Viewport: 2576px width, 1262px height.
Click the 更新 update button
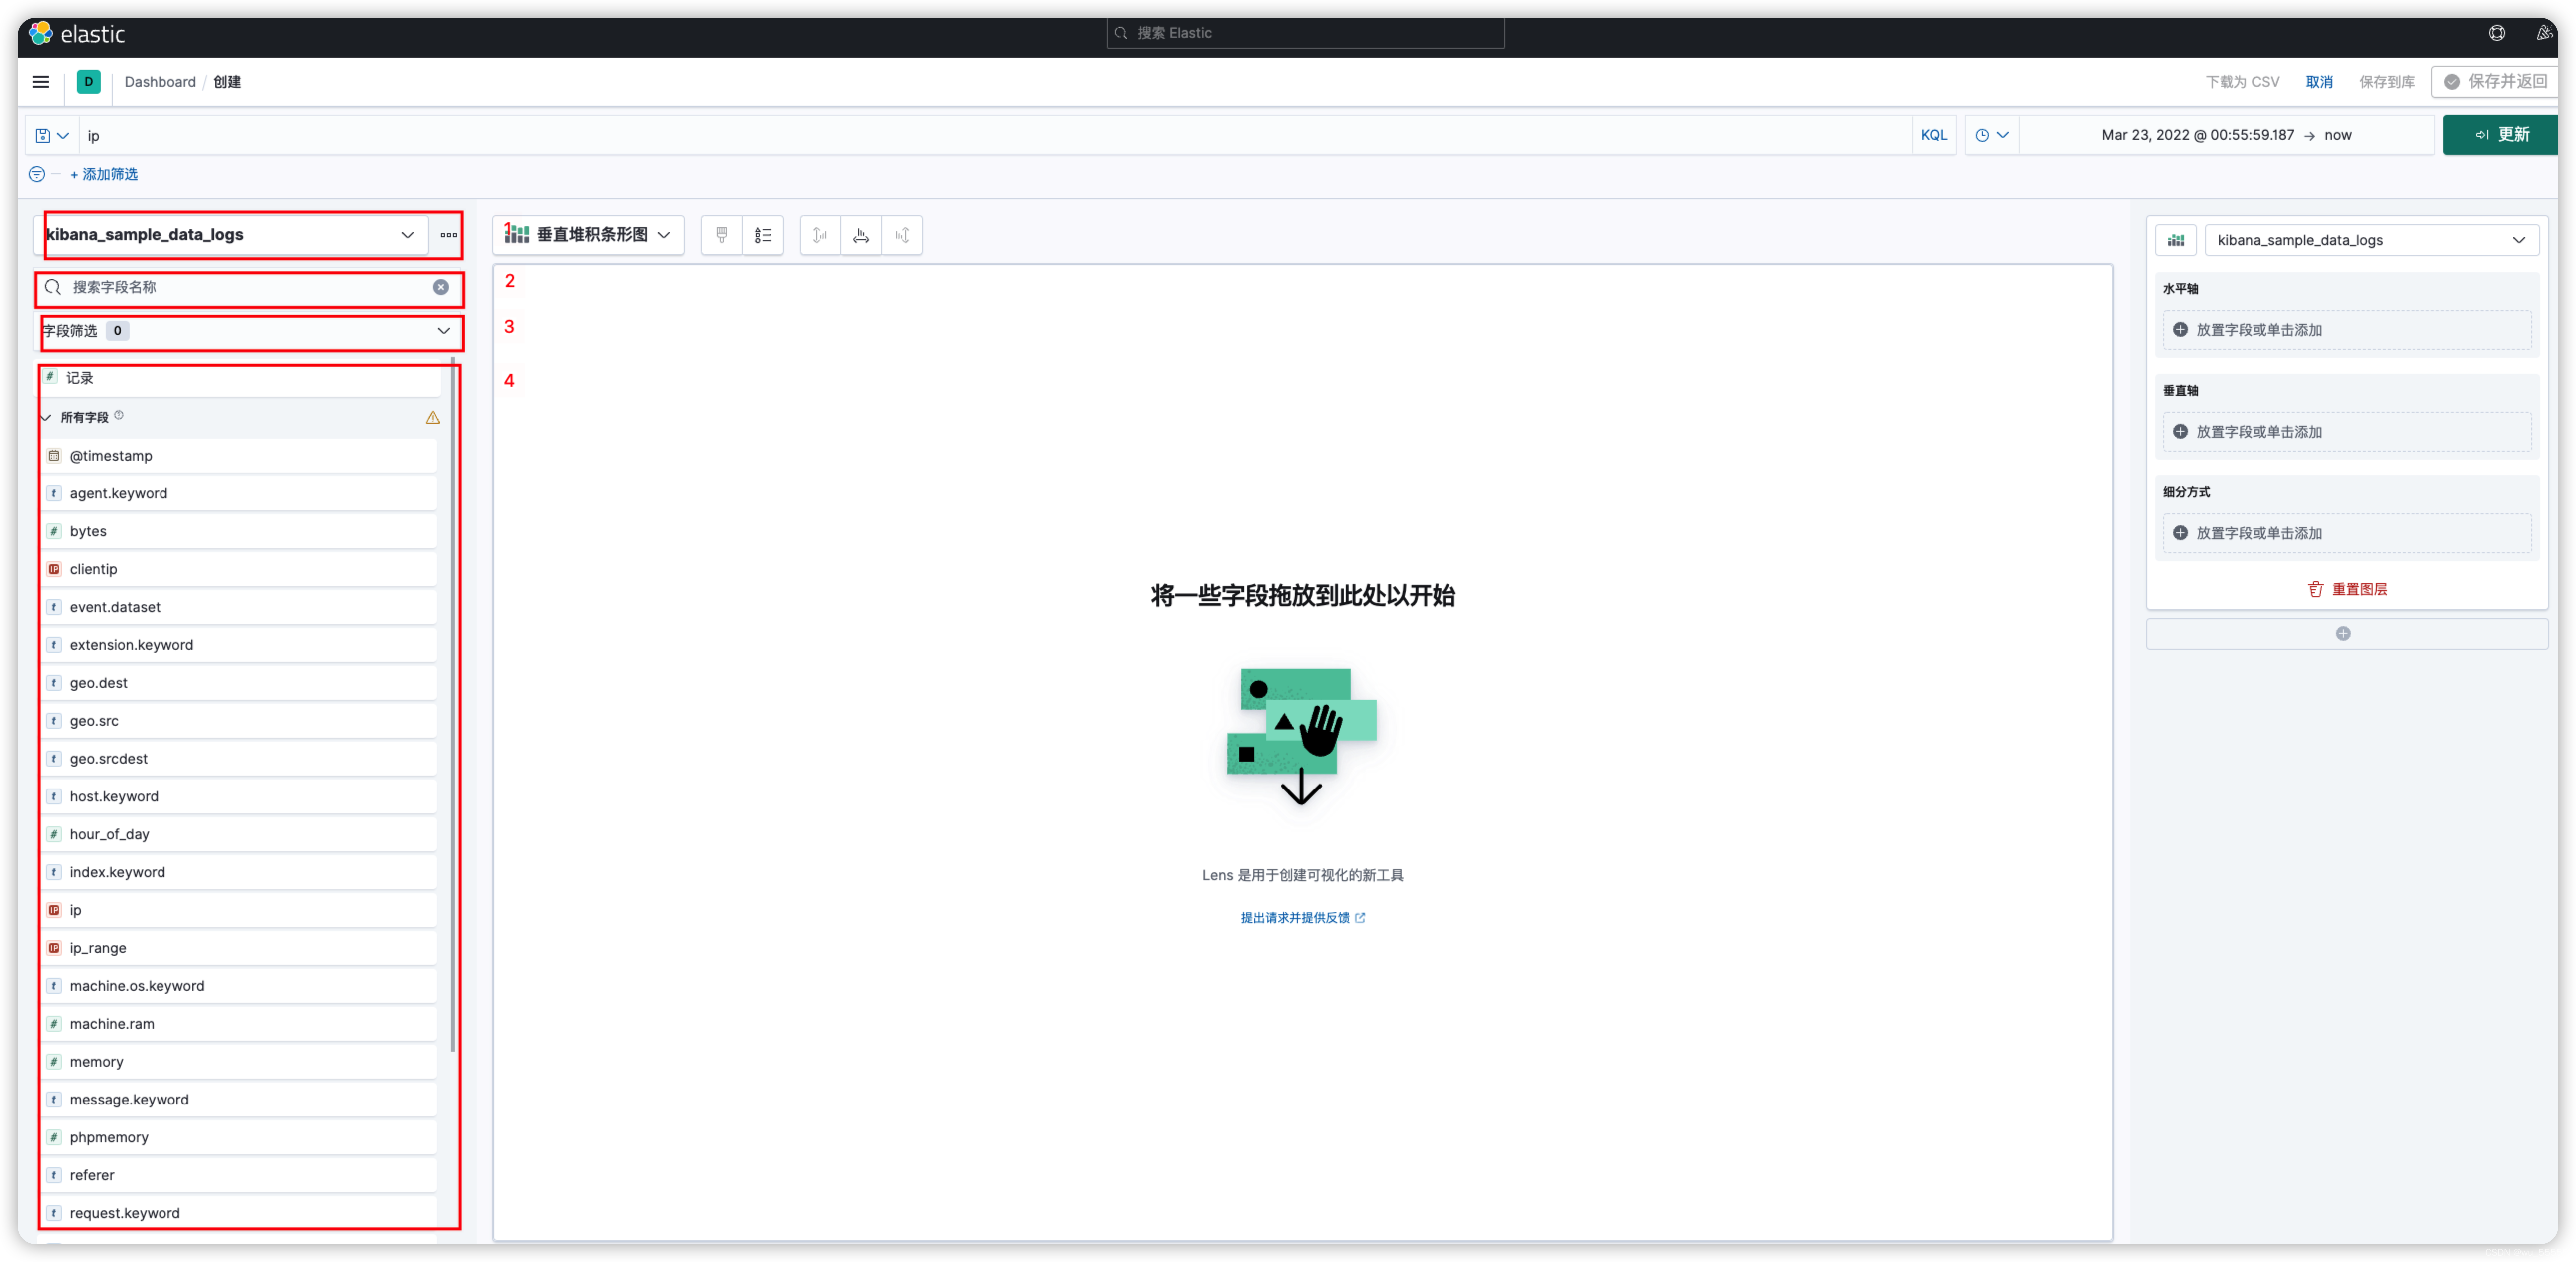pos(2499,134)
